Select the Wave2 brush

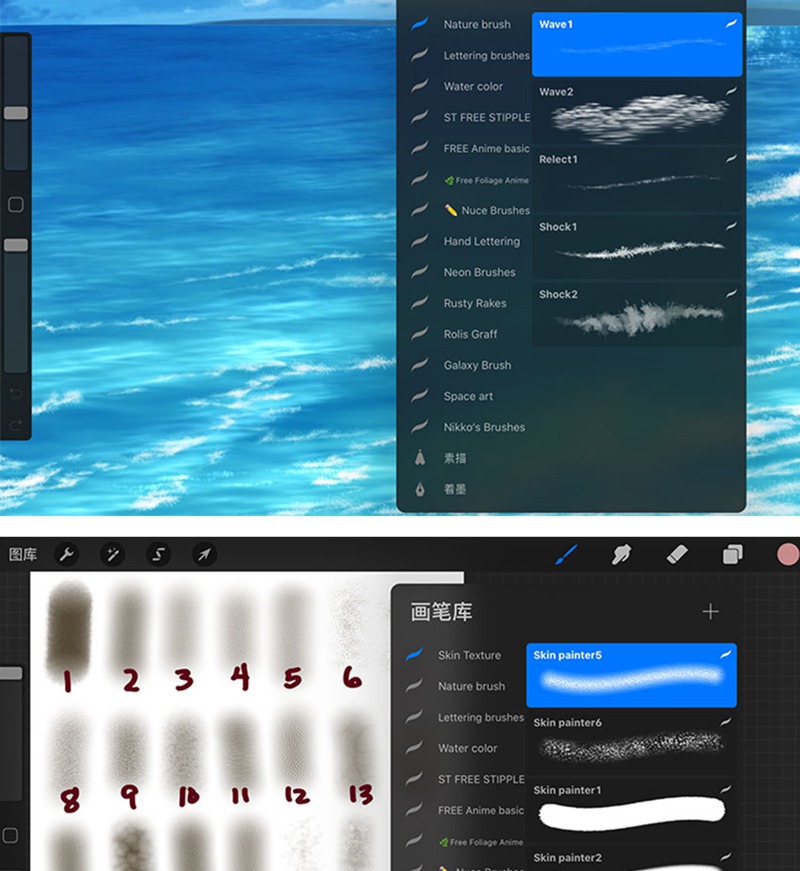[x=637, y=112]
